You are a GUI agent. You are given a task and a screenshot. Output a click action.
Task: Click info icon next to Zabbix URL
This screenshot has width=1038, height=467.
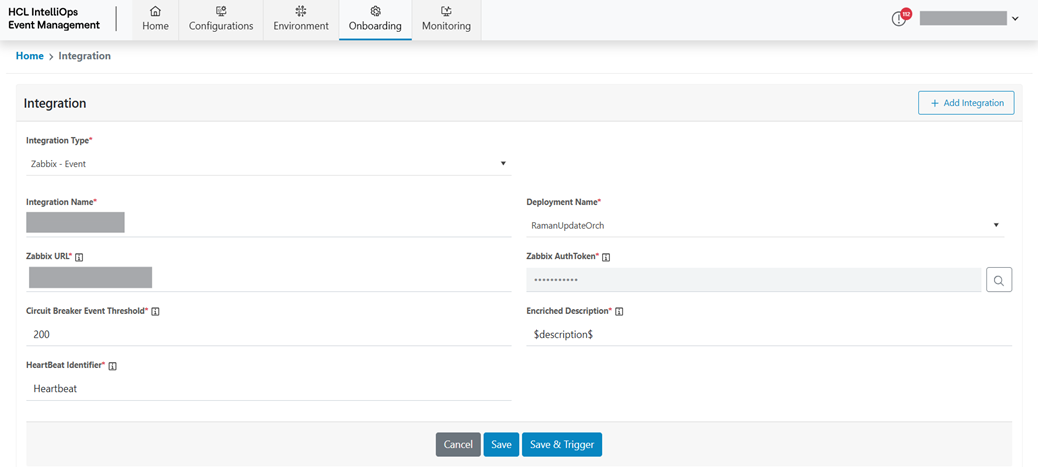pos(79,256)
